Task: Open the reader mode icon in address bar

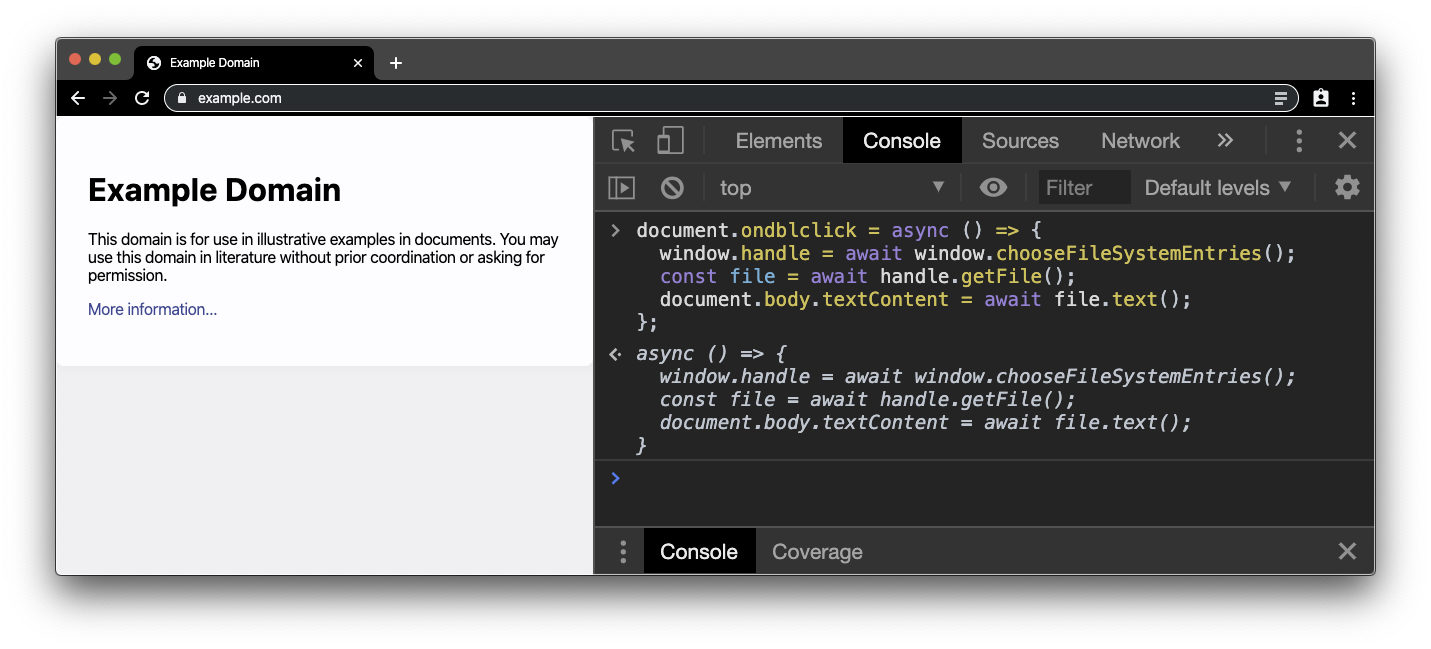Action: (1280, 98)
